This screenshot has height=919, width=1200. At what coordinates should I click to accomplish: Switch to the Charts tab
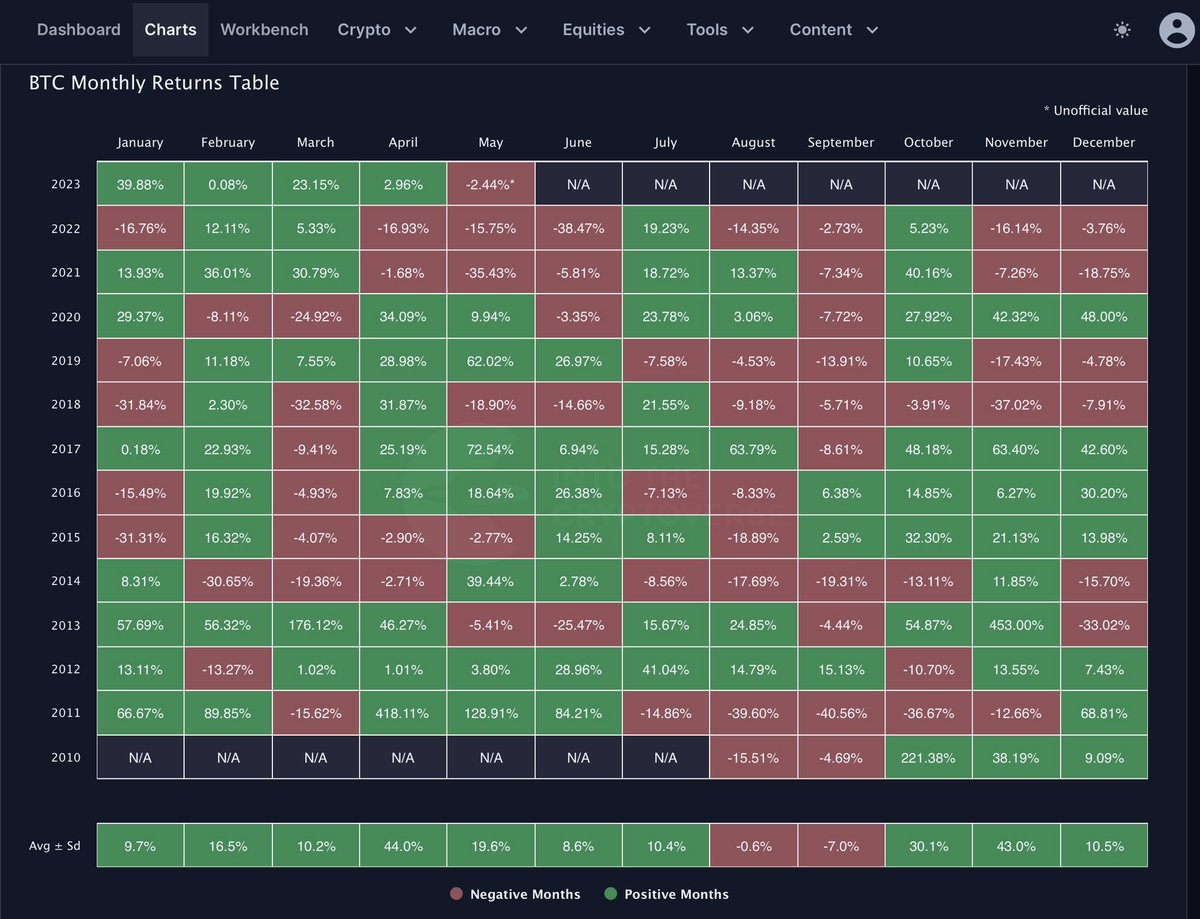point(170,30)
